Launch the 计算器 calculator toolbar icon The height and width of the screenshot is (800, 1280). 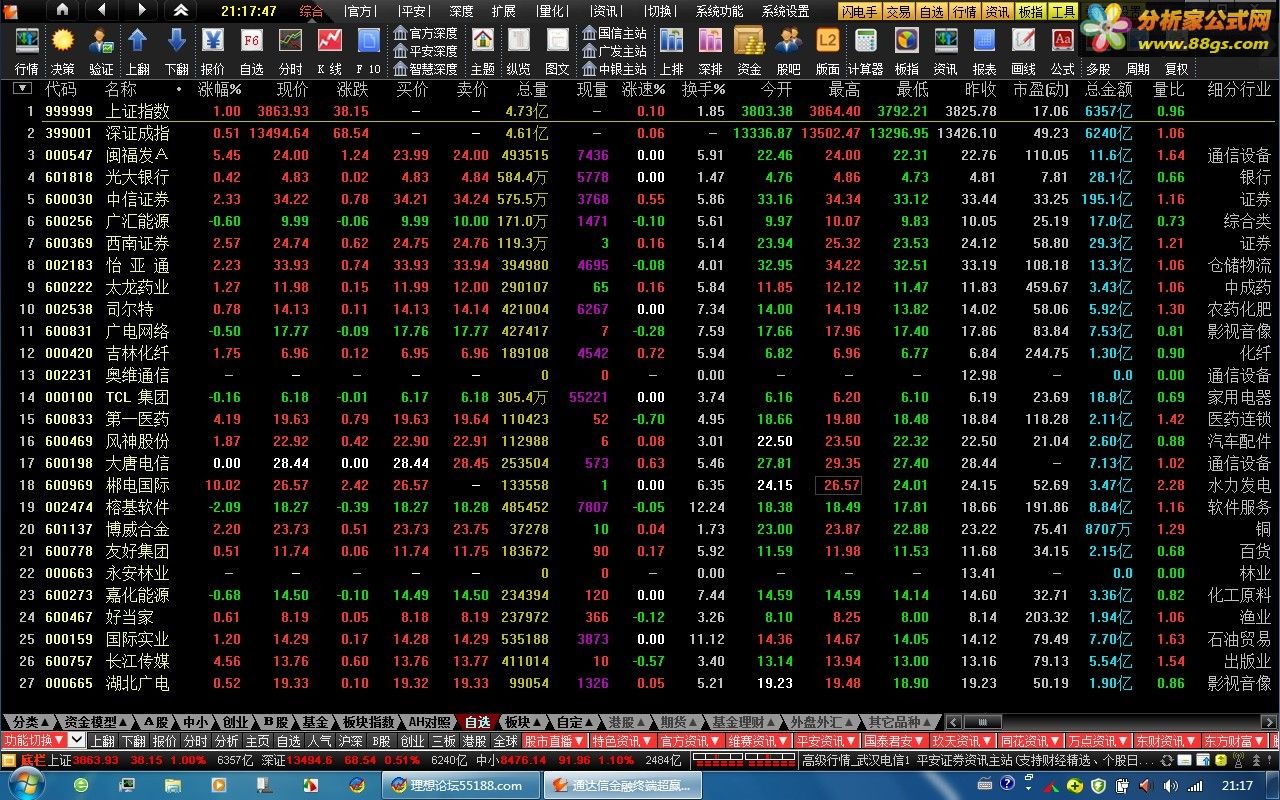[866, 50]
